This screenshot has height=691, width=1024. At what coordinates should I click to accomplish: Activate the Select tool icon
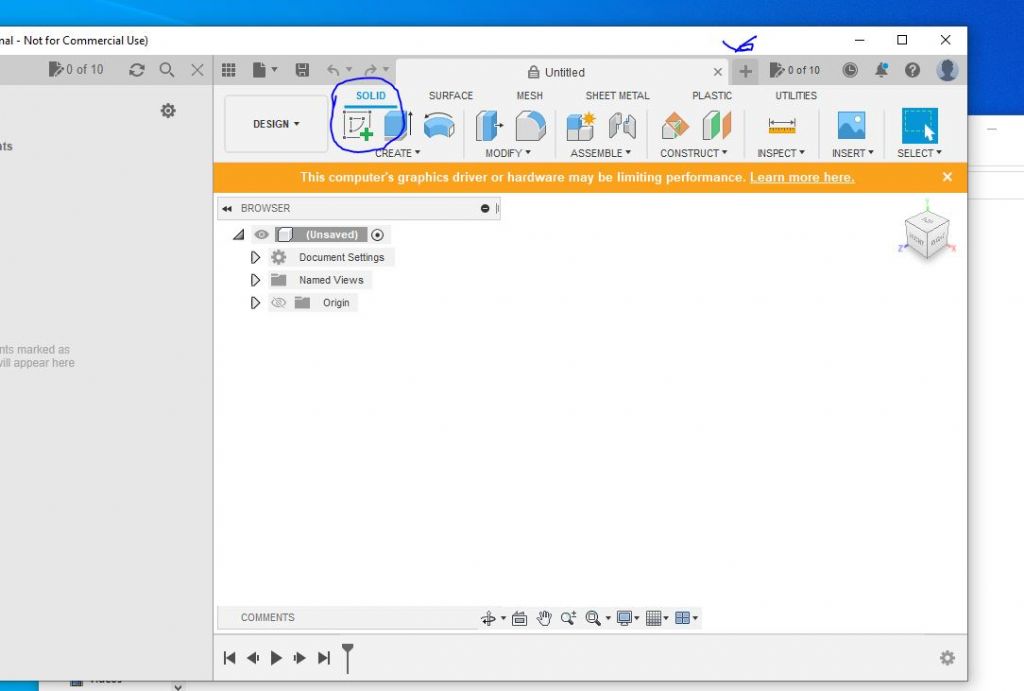click(x=920, y=125)
